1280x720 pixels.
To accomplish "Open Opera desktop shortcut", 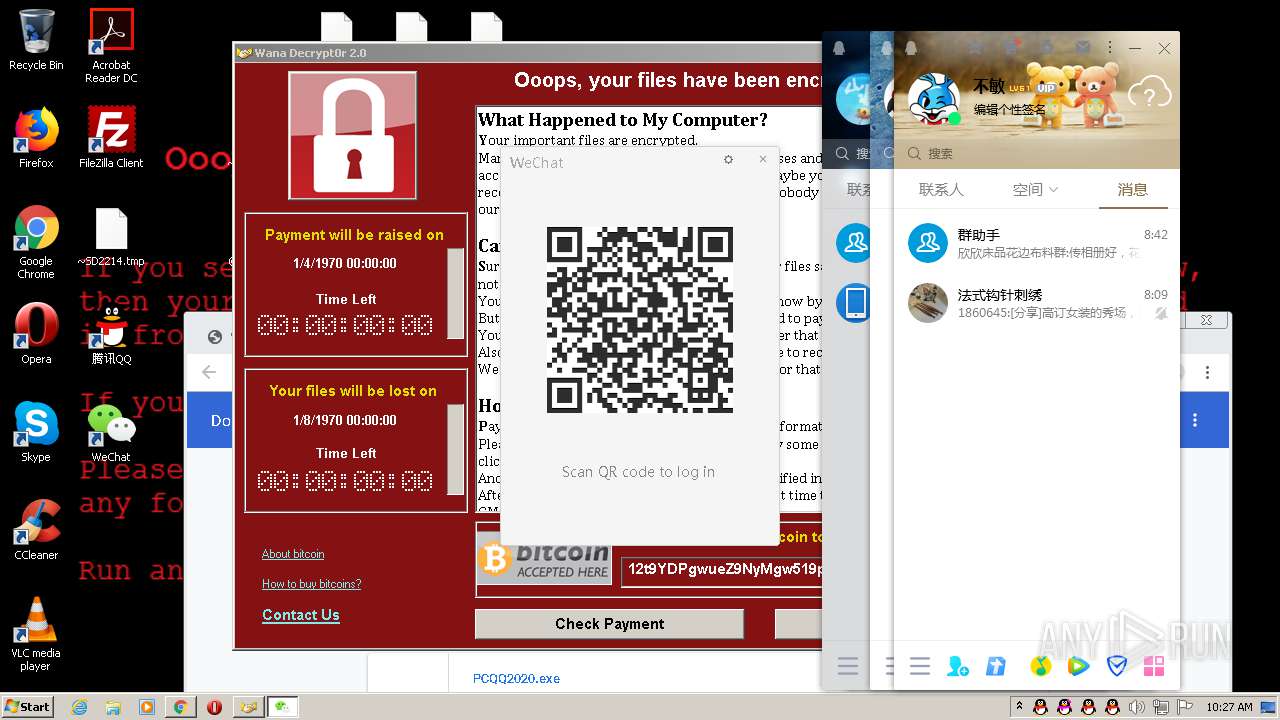I will pos(36,332).
